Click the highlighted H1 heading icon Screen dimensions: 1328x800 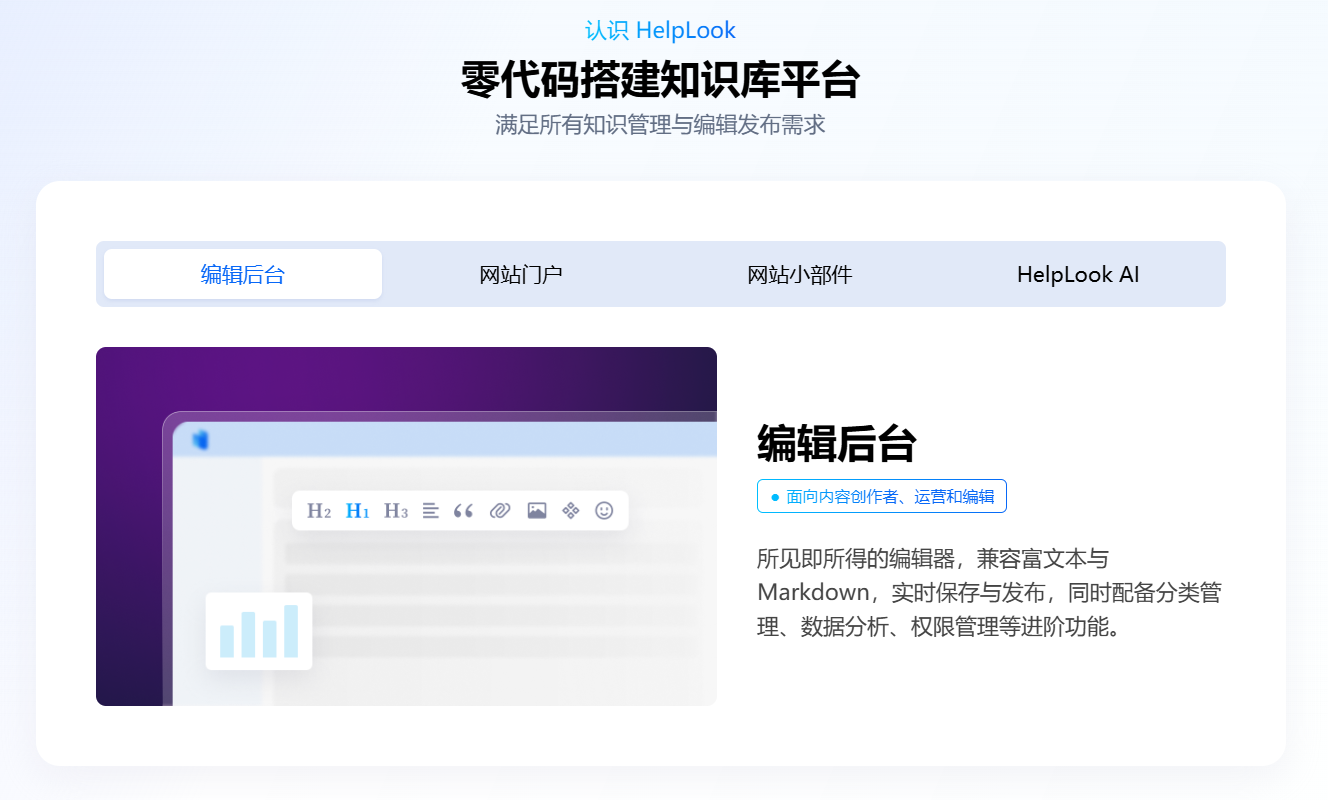(x=357, y=510)
